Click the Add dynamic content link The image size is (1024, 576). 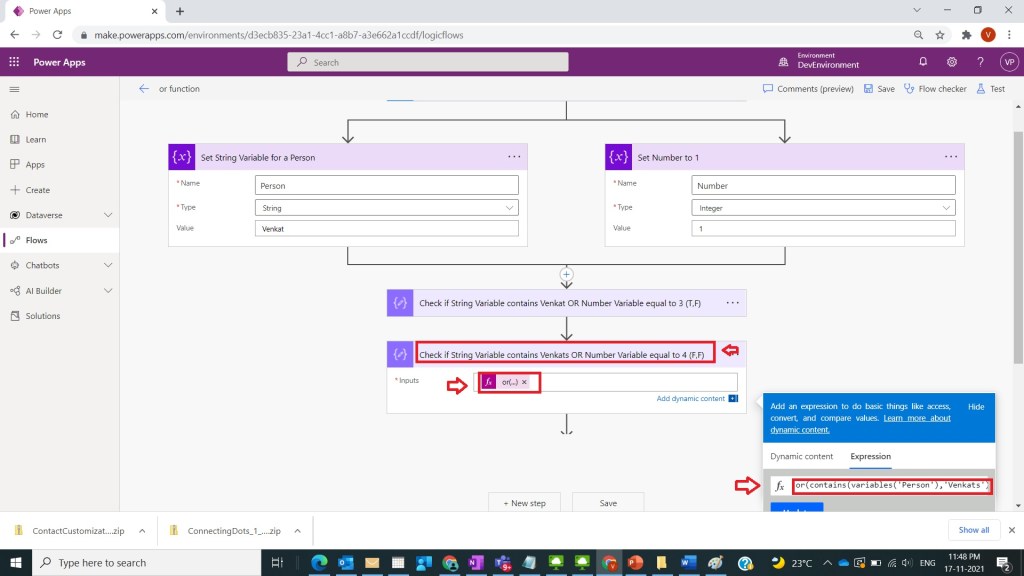point(690,399)
